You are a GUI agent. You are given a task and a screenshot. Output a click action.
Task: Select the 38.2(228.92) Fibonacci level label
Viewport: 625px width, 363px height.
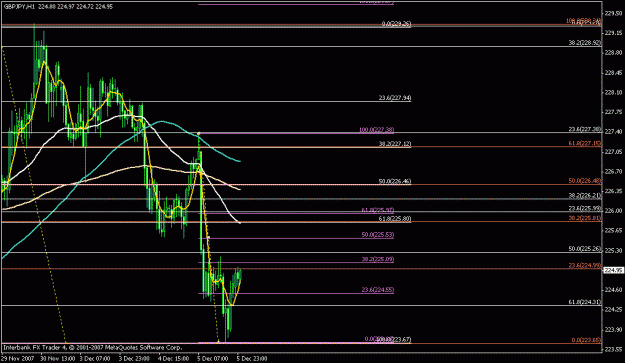point(585,43)
